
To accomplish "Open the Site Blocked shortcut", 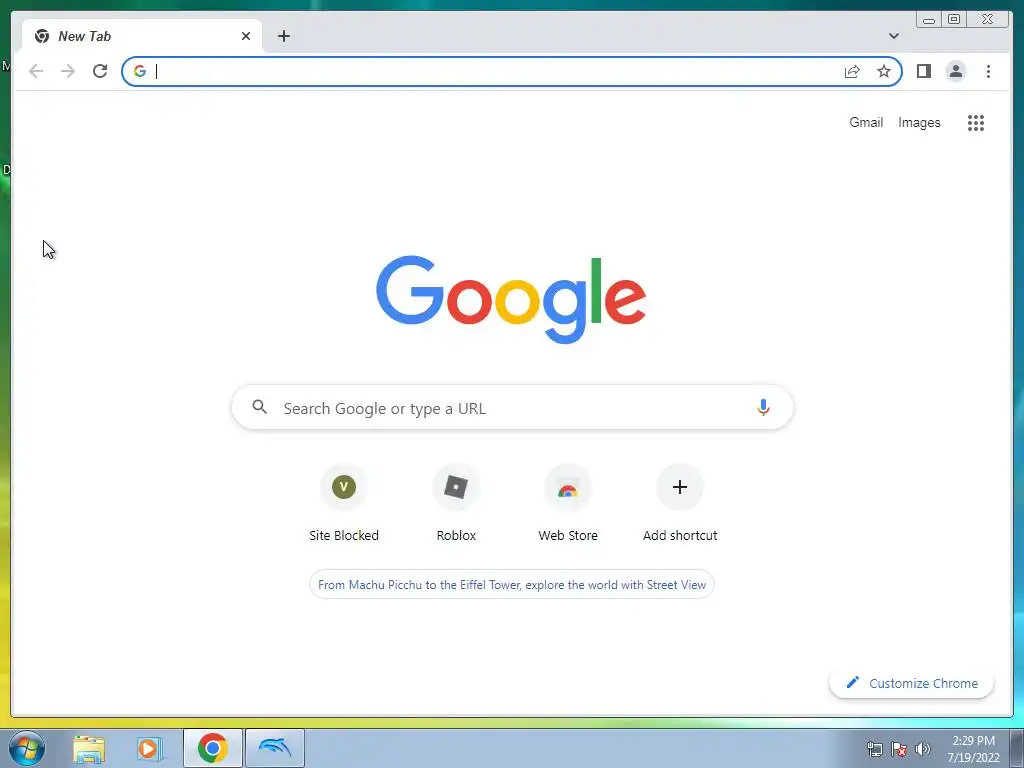I will tap(344, 504).
